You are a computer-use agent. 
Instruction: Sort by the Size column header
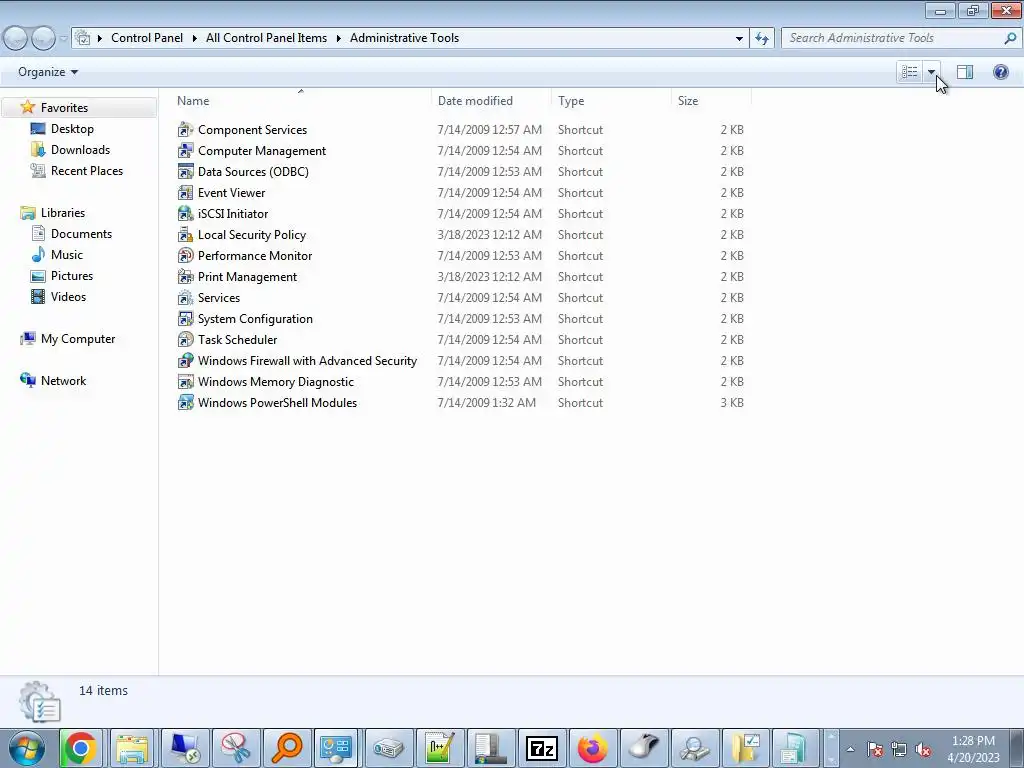[688, 101]
